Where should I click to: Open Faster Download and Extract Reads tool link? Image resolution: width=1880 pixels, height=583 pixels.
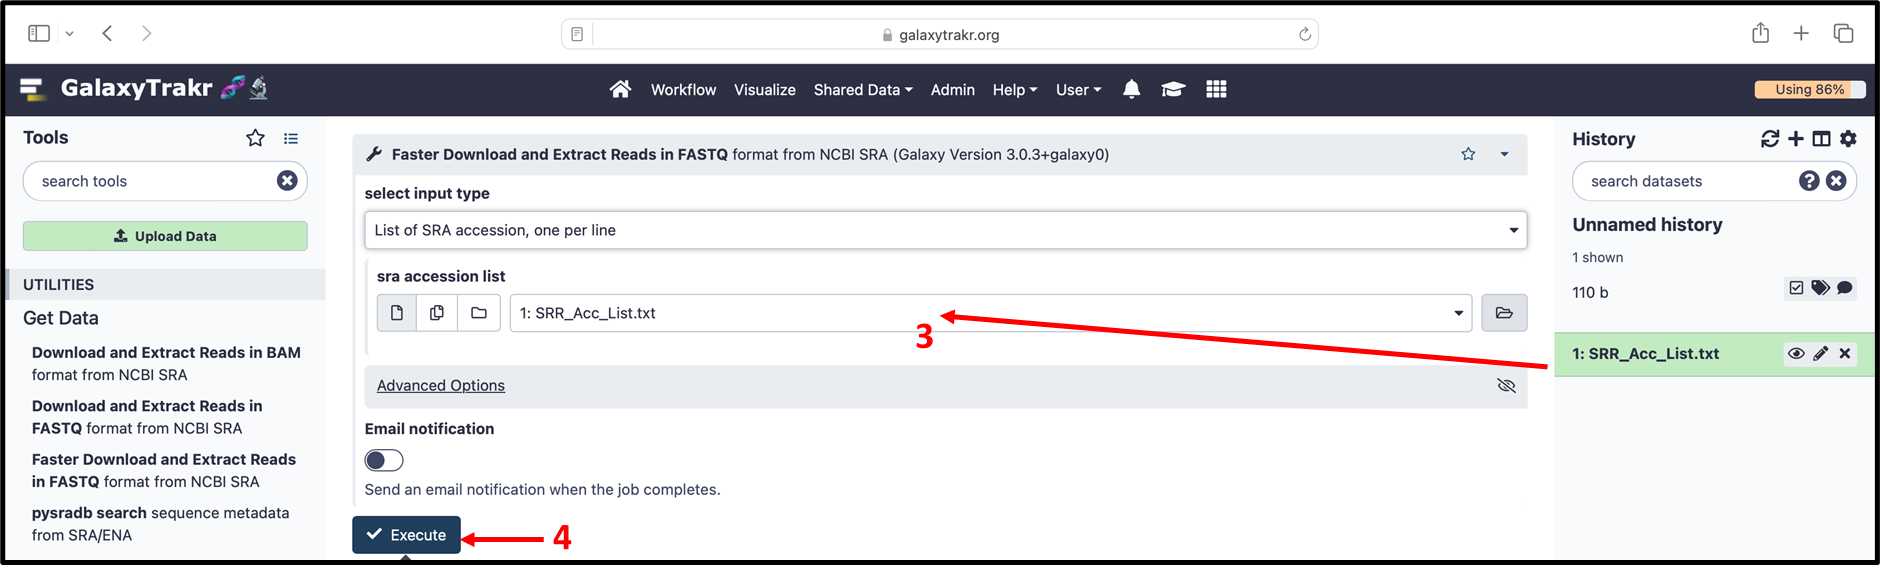pyautogui.click(x=164, y=471)
